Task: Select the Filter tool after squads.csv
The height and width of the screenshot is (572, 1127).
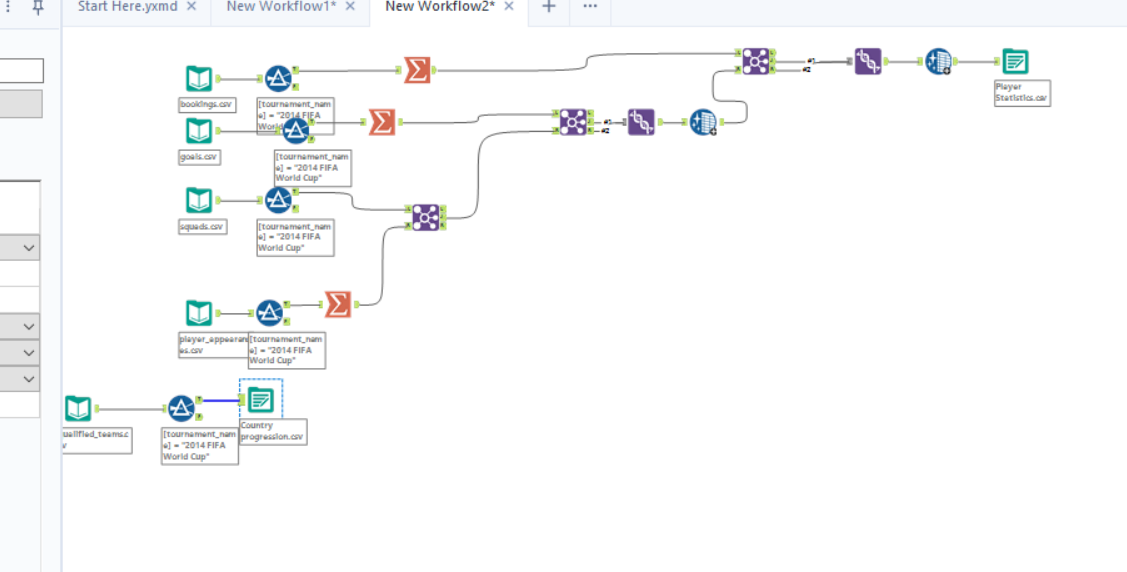Action: click(278, 200)
